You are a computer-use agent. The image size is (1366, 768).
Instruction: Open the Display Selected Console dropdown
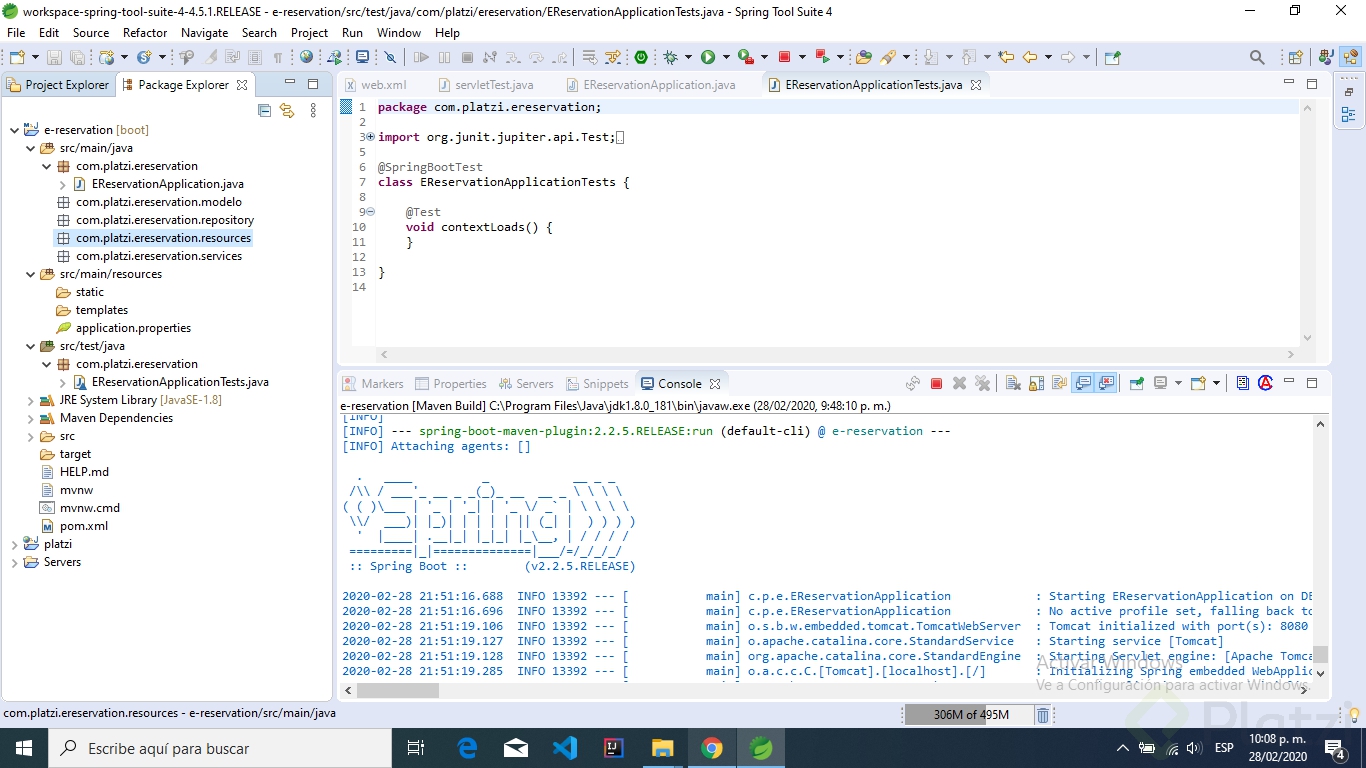click(1177, 383)
